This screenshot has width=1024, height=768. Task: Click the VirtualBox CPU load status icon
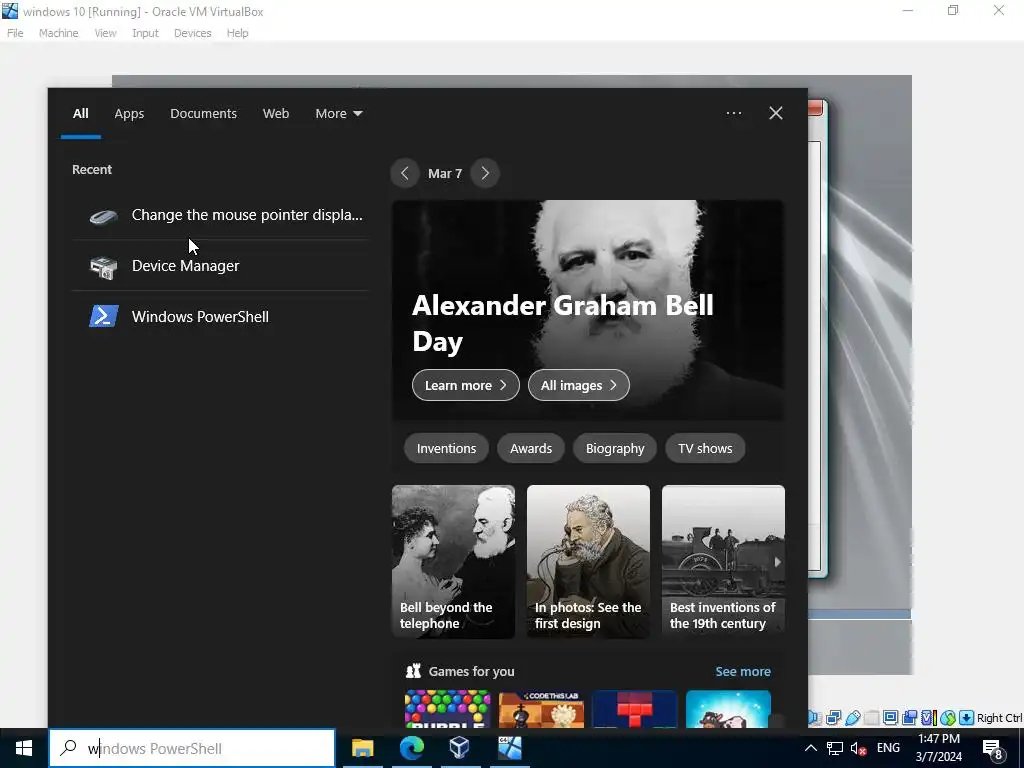[929, 718]
